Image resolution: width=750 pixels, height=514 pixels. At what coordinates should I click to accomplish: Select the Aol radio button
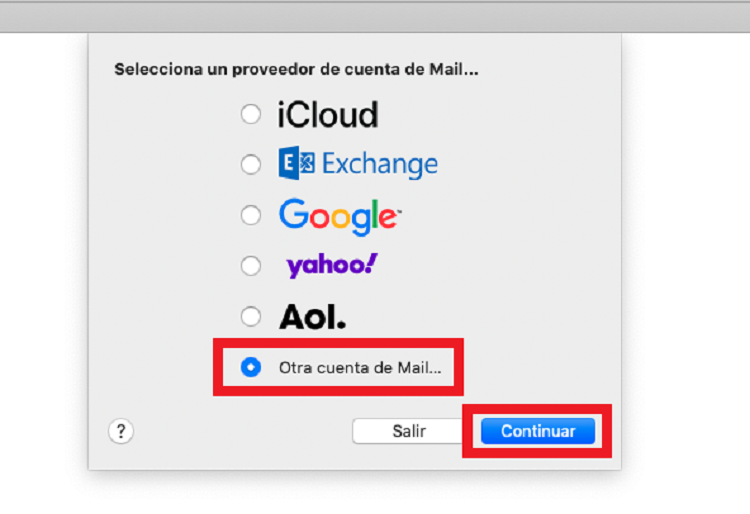coord(251,316)
